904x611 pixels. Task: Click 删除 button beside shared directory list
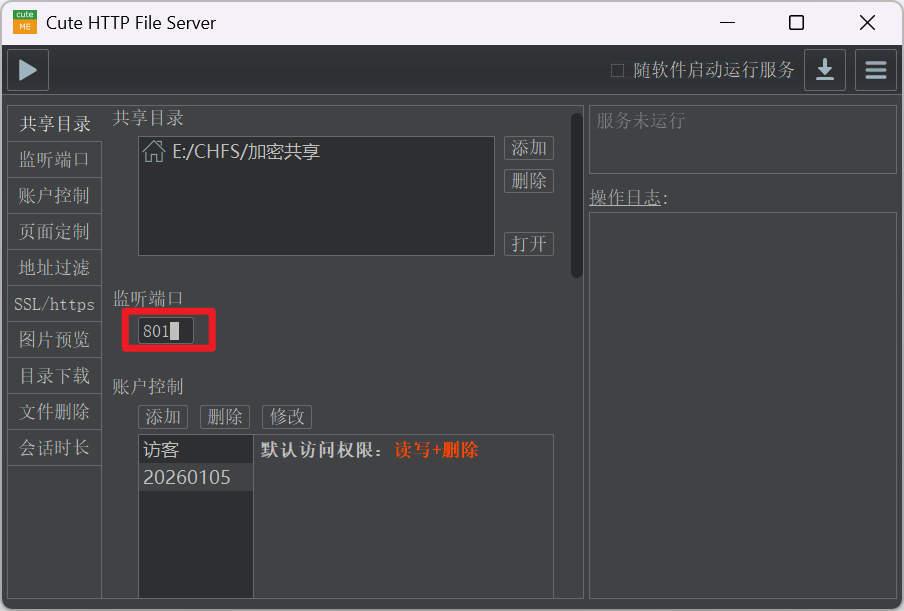click(529, 181)
